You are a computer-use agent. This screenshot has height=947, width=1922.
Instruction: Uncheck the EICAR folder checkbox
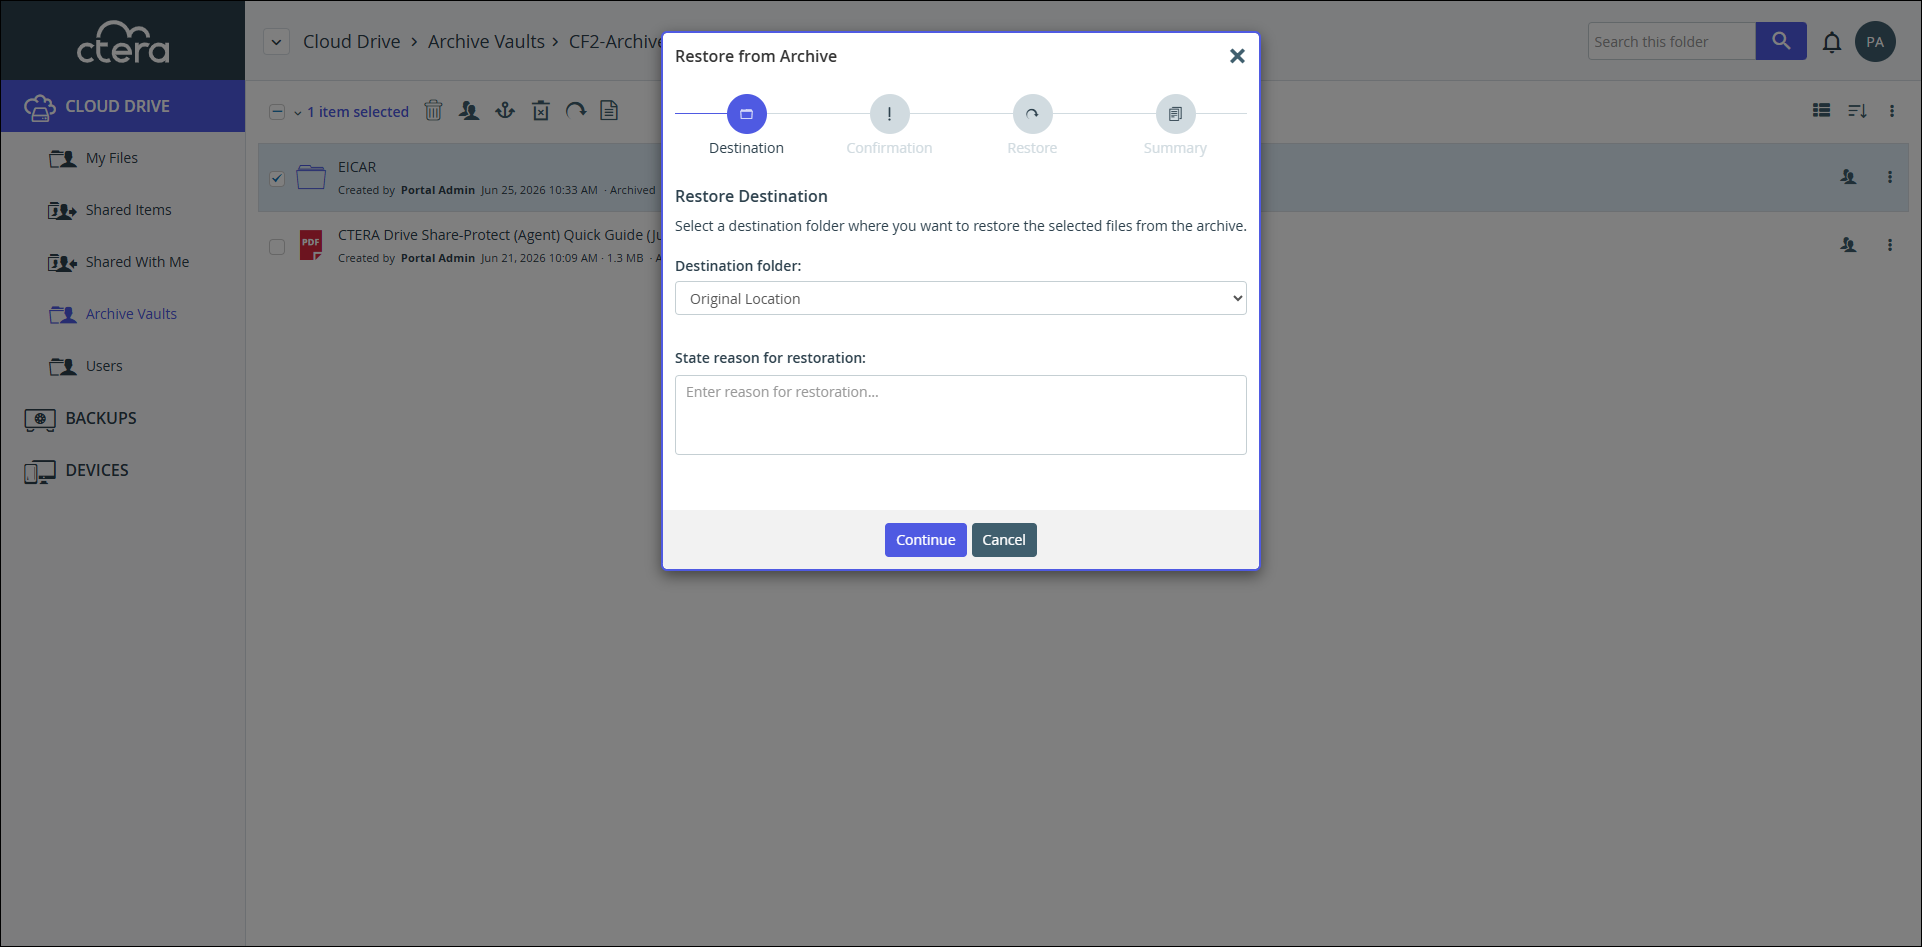(277, 179)
